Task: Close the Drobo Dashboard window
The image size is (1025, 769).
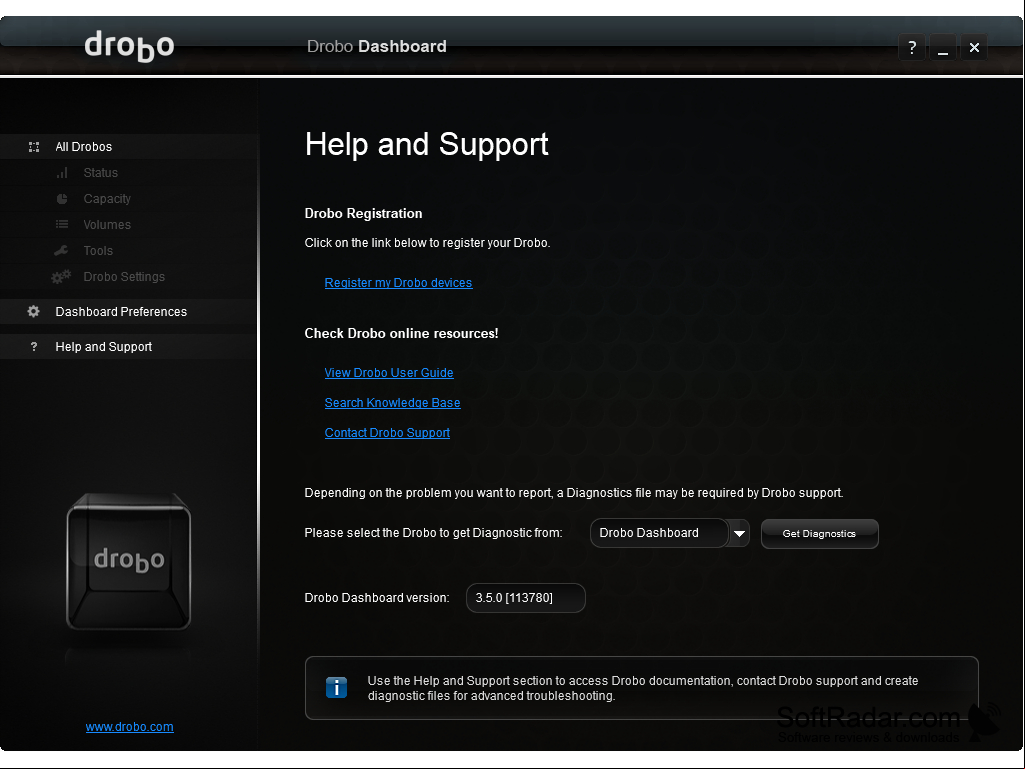Action: tap(974, 47)
